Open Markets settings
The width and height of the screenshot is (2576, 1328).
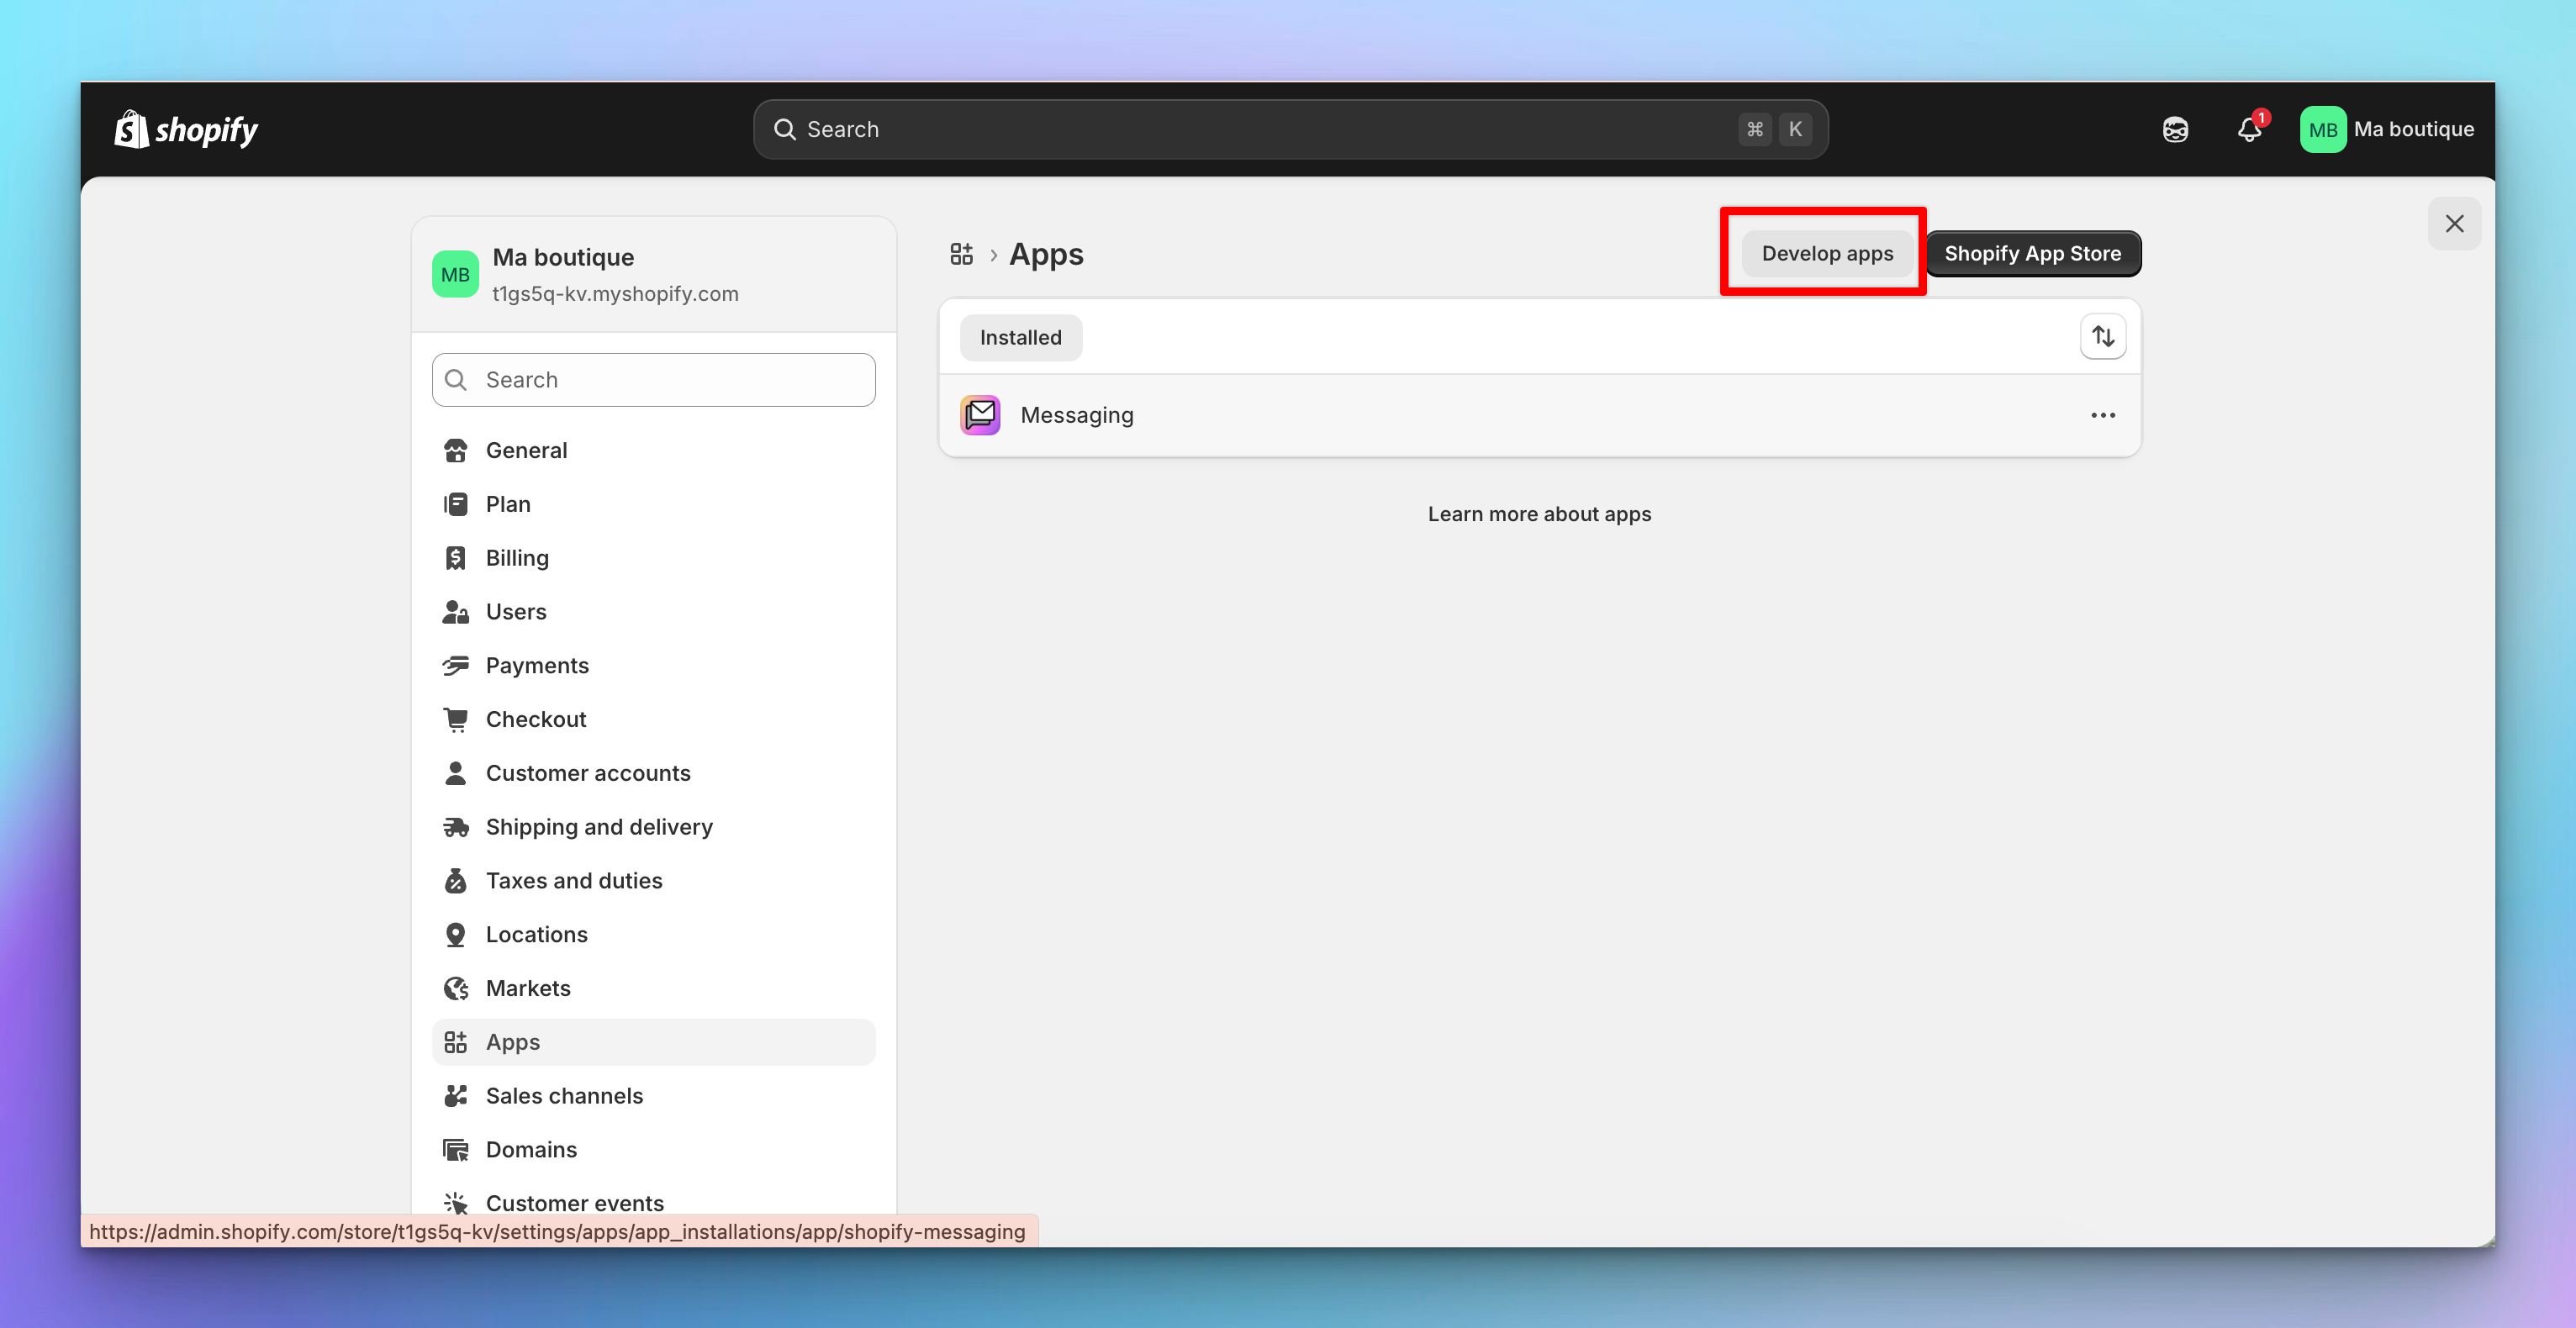(x=654, y=989)
